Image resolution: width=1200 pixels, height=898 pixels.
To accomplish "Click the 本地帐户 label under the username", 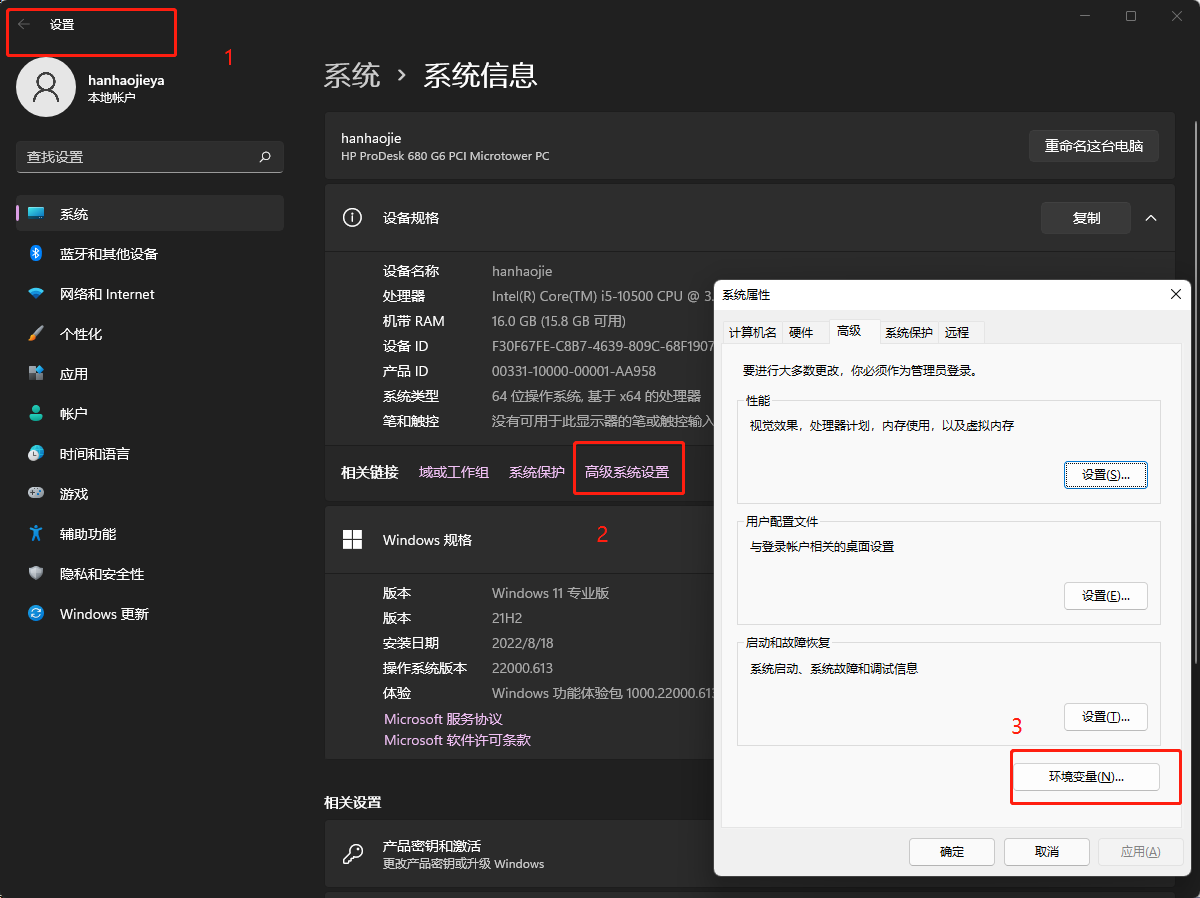I will tap(111, 98).
